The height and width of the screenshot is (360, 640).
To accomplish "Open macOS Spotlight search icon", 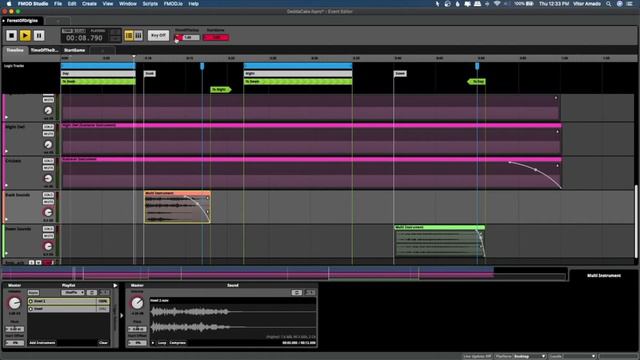I will (x=609, y=4).
